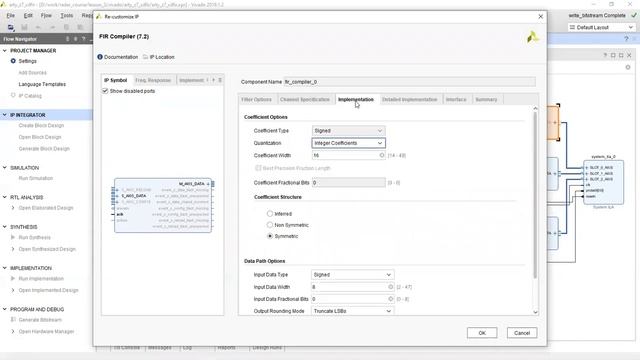
Task: Open the Edit menu
Action: click(x=28, y=15)
